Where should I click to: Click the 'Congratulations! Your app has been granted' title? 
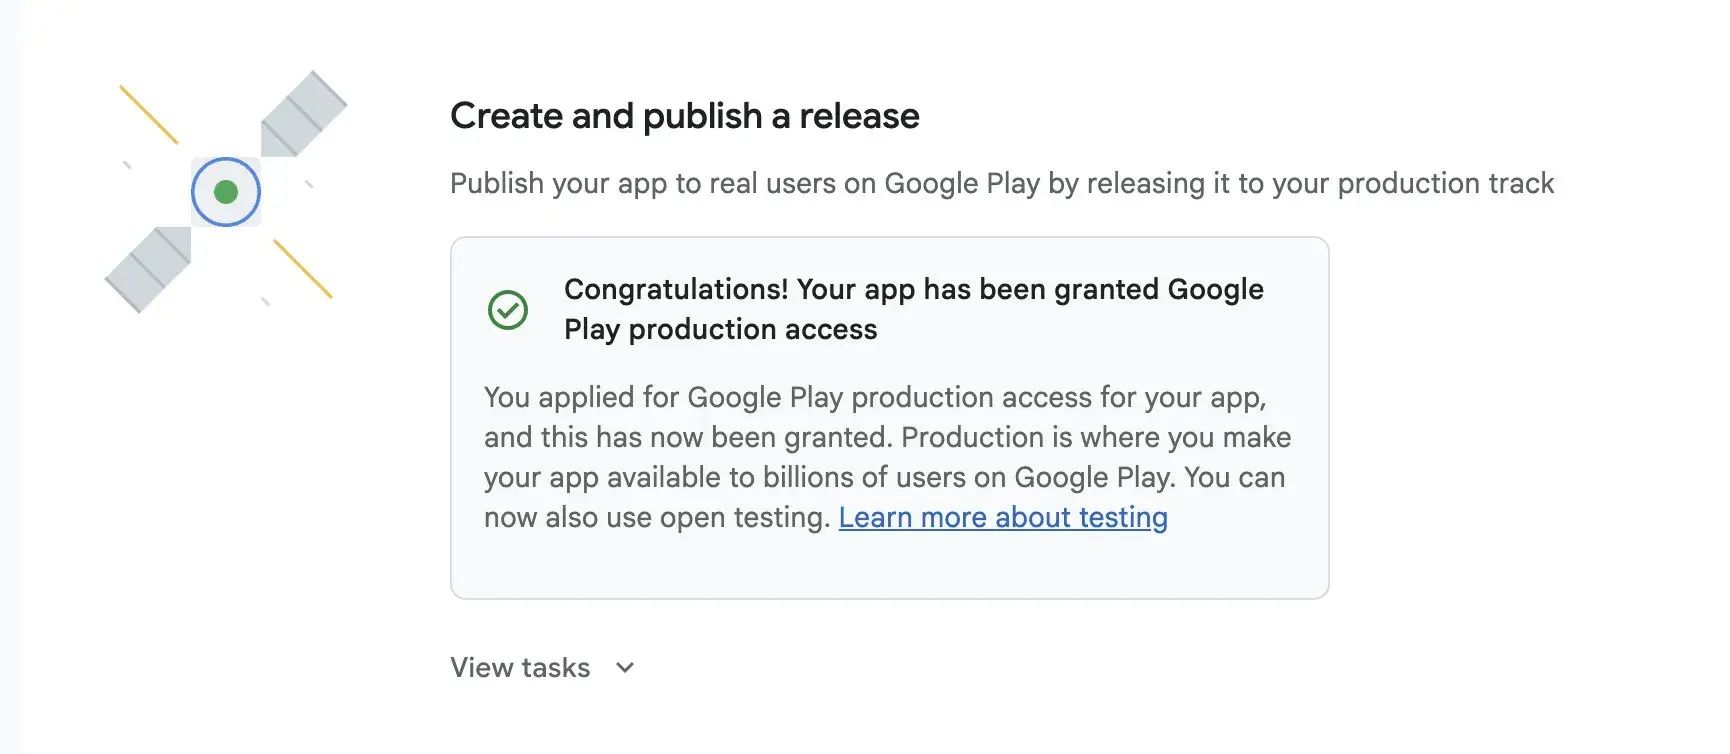point(914,309)
